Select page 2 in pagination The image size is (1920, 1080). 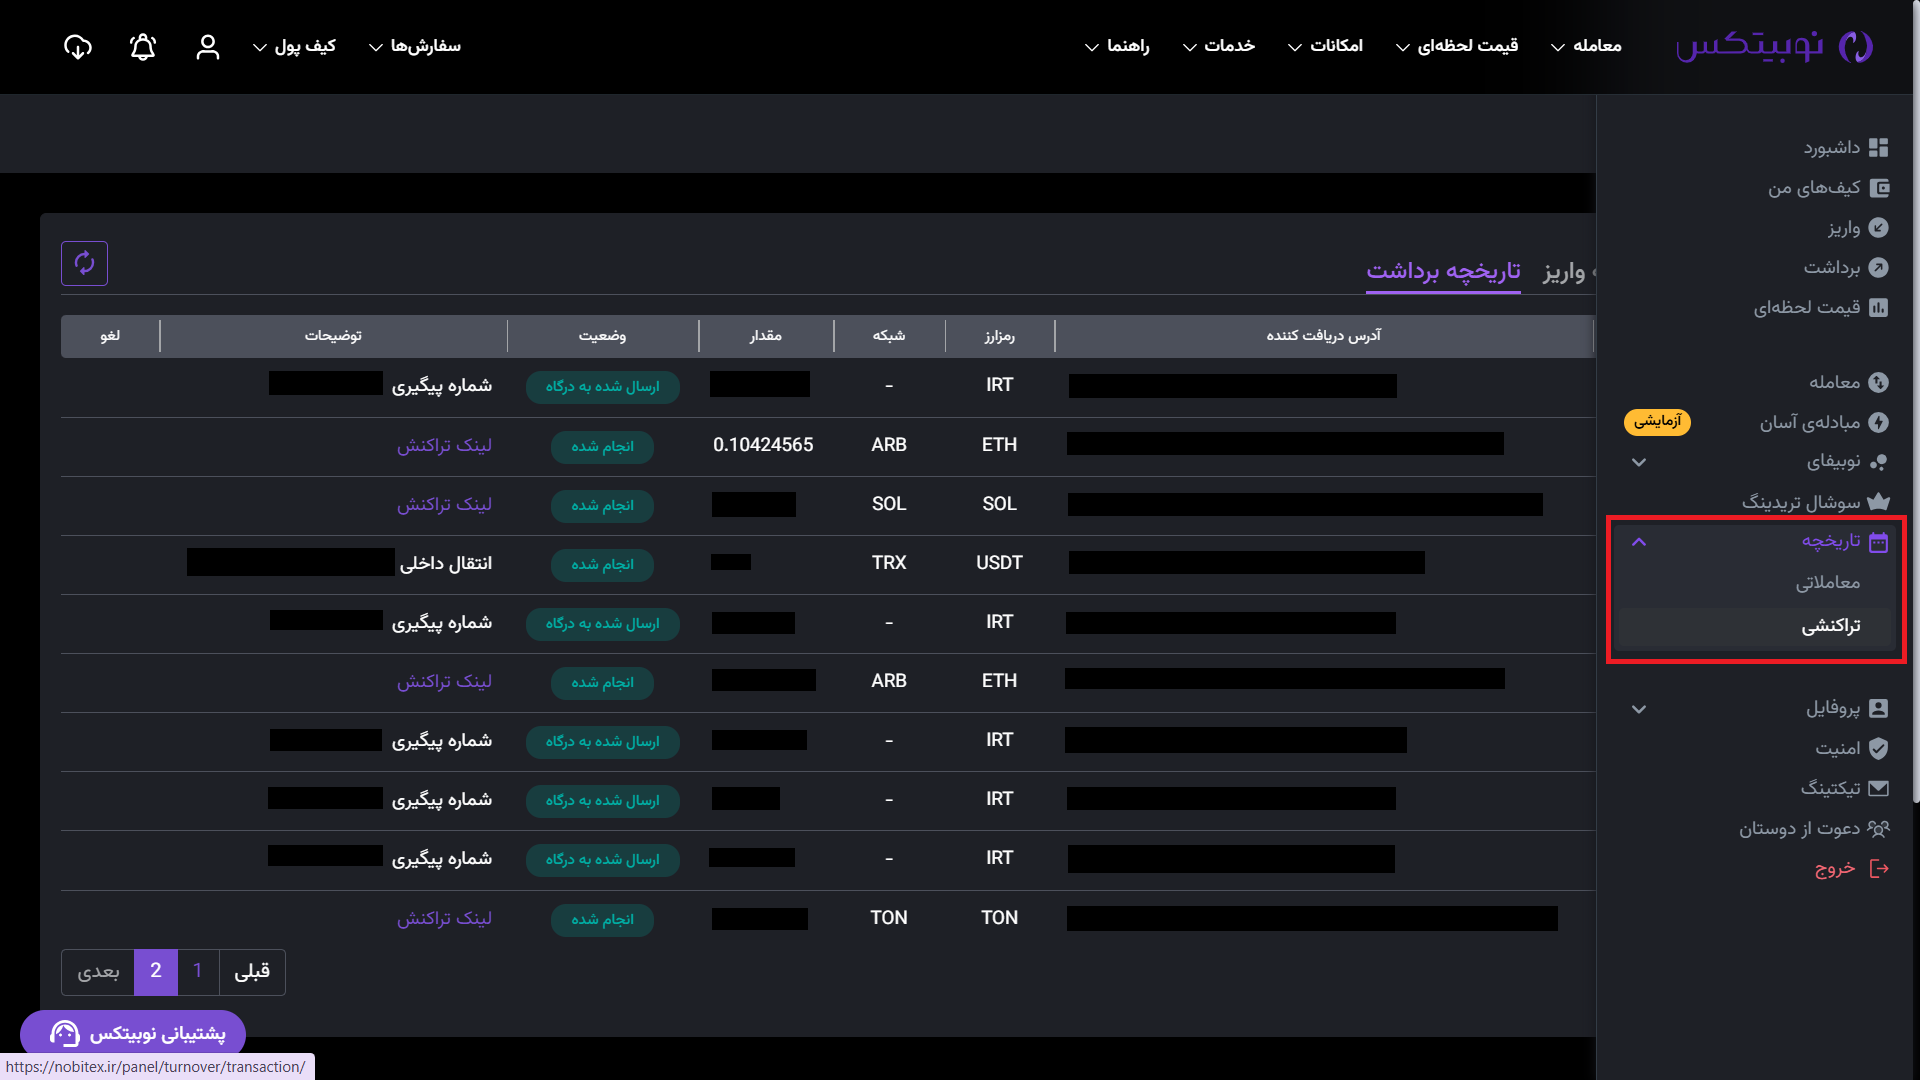coord(156,972)
